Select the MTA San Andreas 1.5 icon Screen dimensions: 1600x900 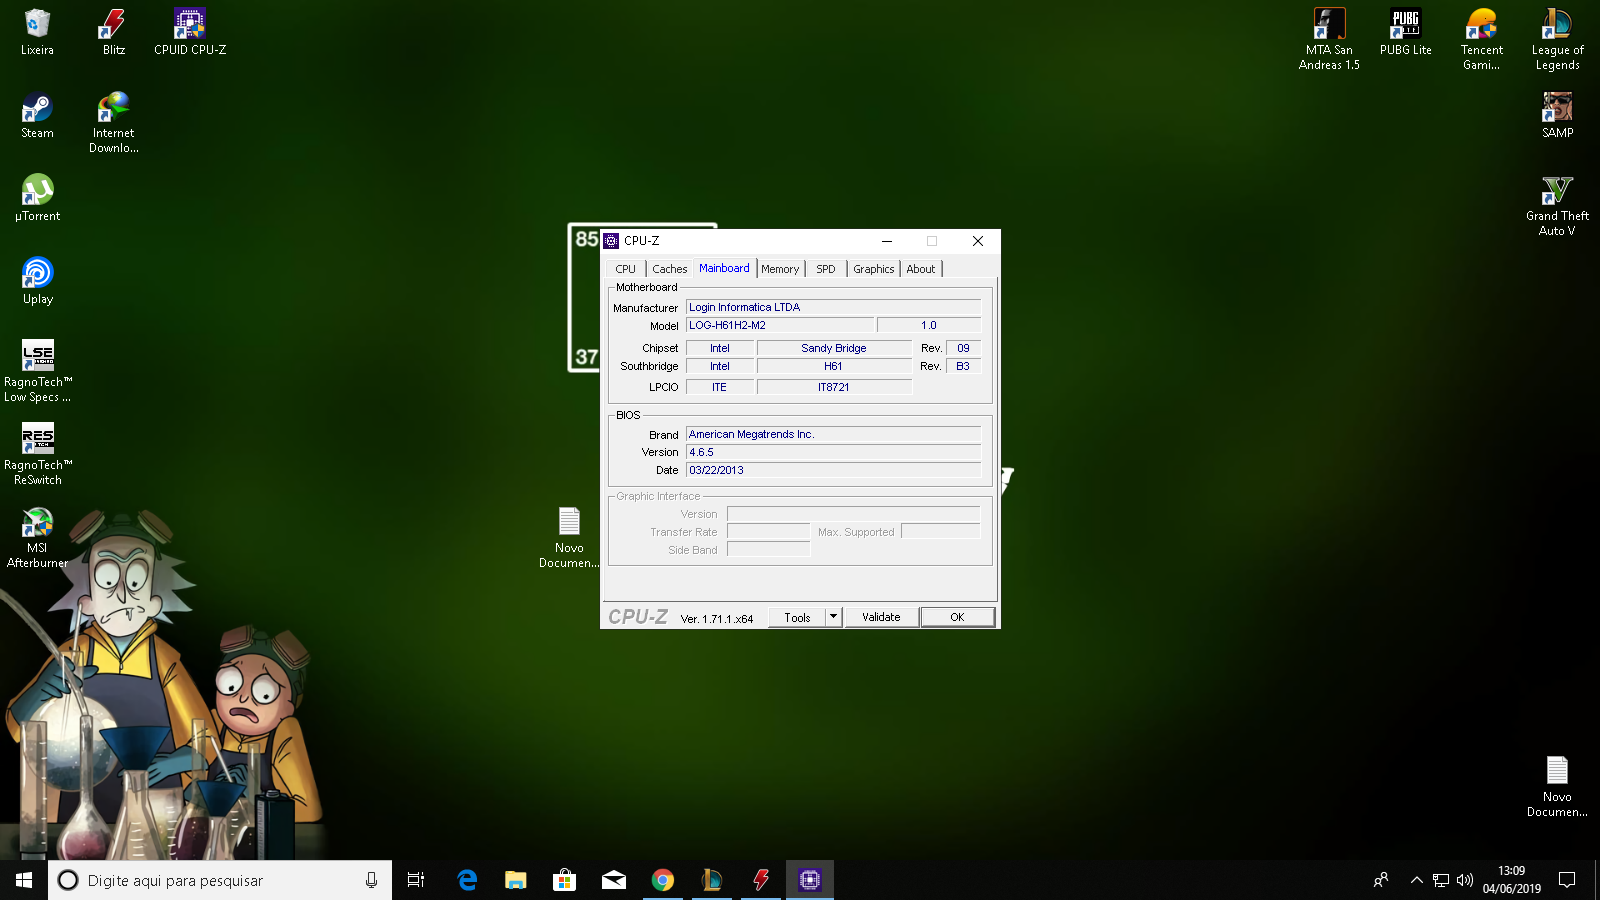pyautogui.click(x=1329, y=39)
